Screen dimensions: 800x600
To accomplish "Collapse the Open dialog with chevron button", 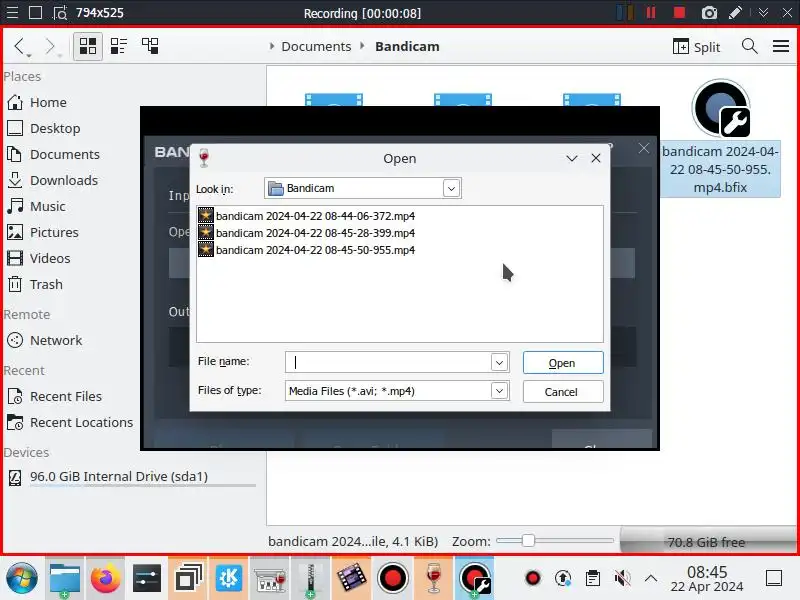I will coord(571,158).
